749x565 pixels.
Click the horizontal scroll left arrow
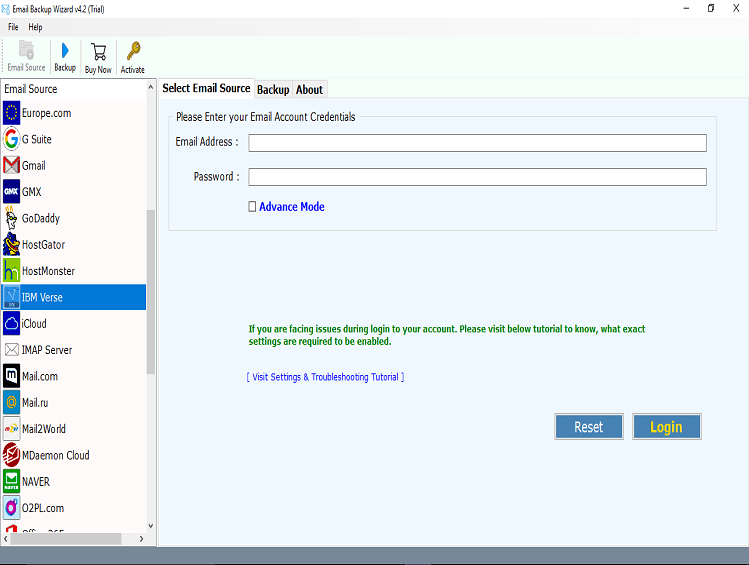[5, 539]
